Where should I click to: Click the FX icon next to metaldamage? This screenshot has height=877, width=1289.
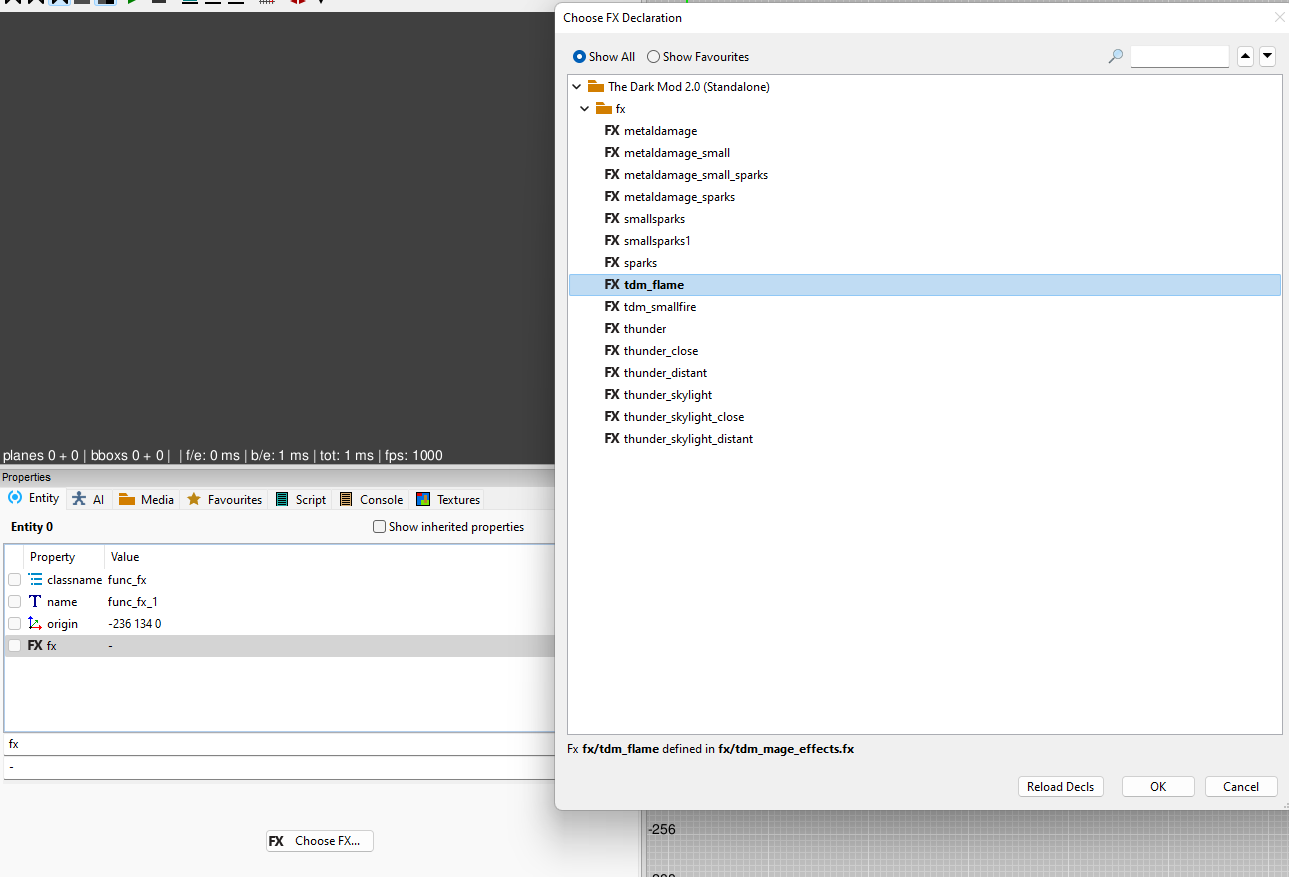click(x=612, y=131)
